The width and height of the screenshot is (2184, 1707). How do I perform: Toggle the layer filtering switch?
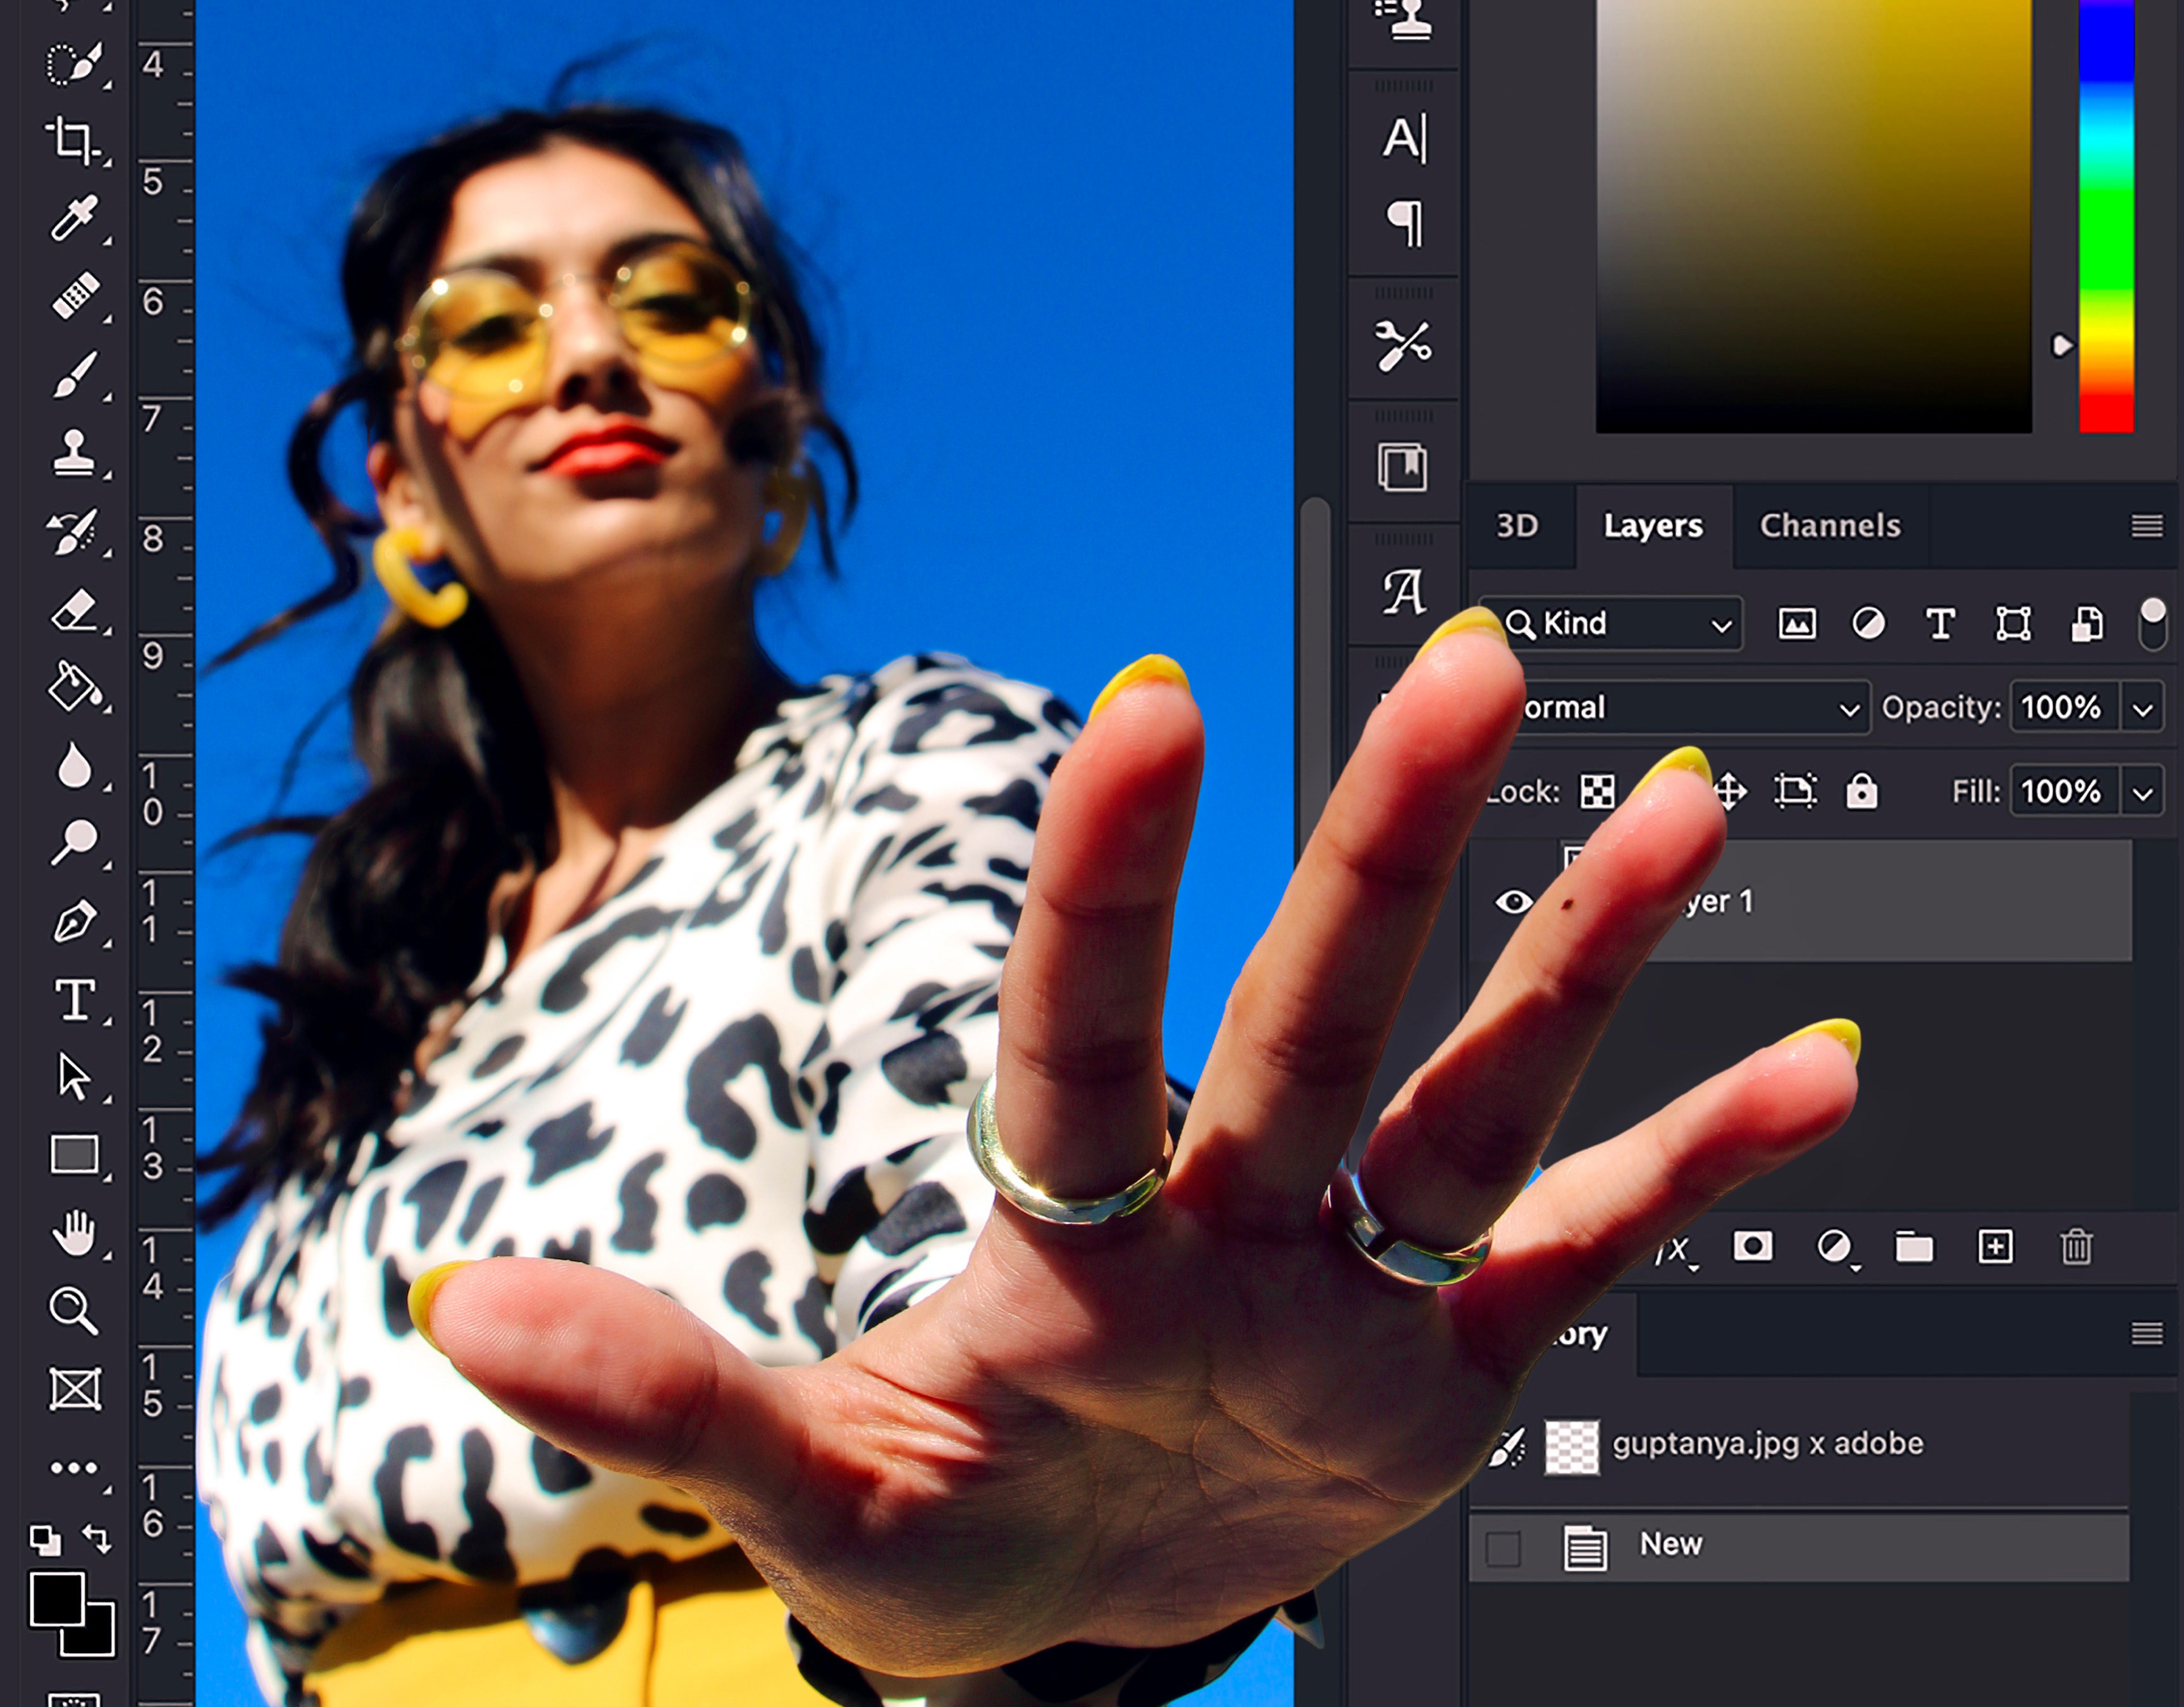point(2152,624)
